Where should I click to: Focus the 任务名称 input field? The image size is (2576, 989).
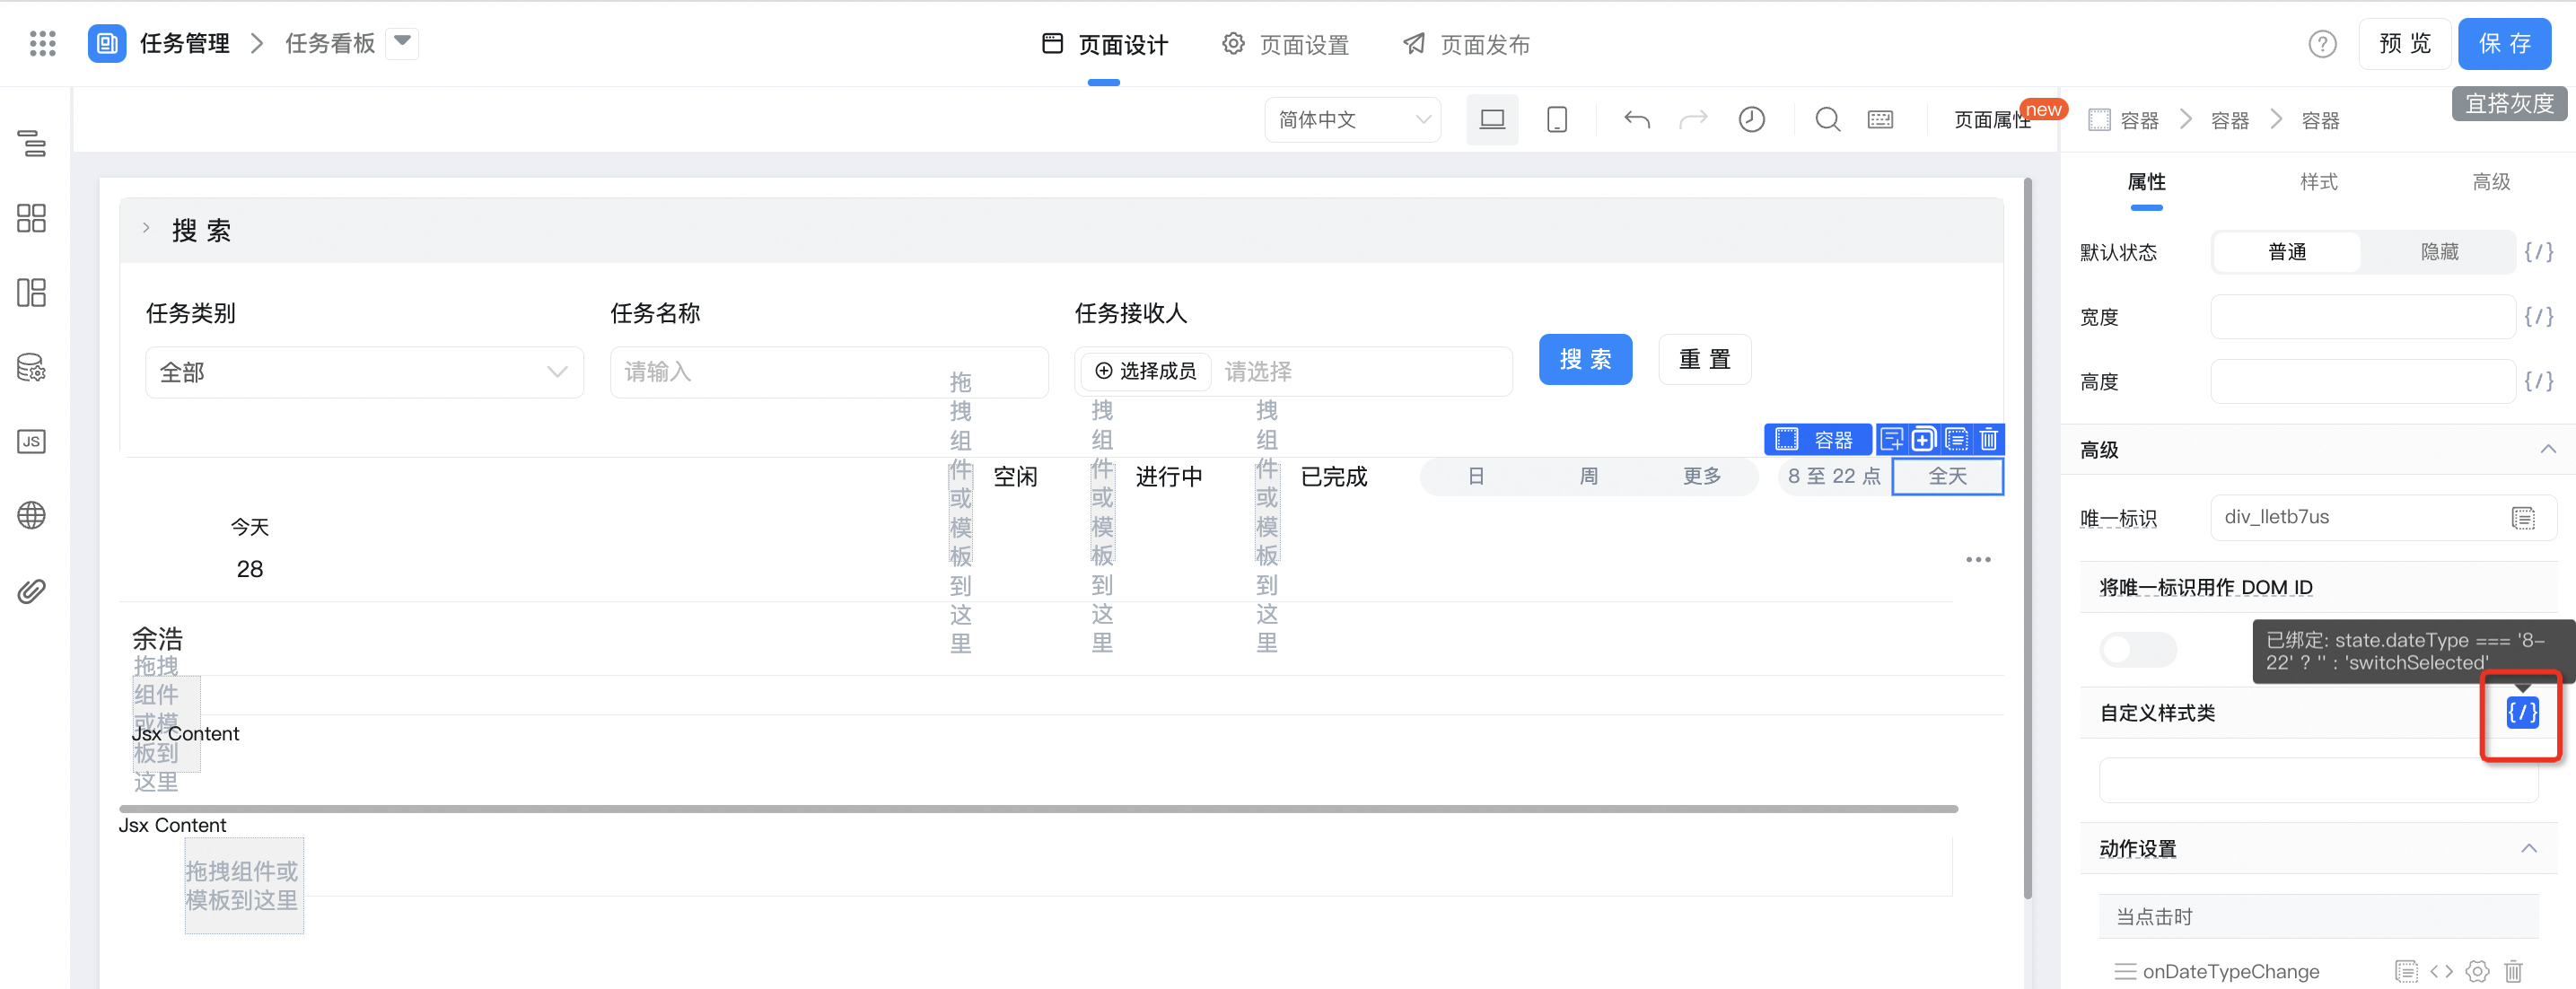(829, 372)
